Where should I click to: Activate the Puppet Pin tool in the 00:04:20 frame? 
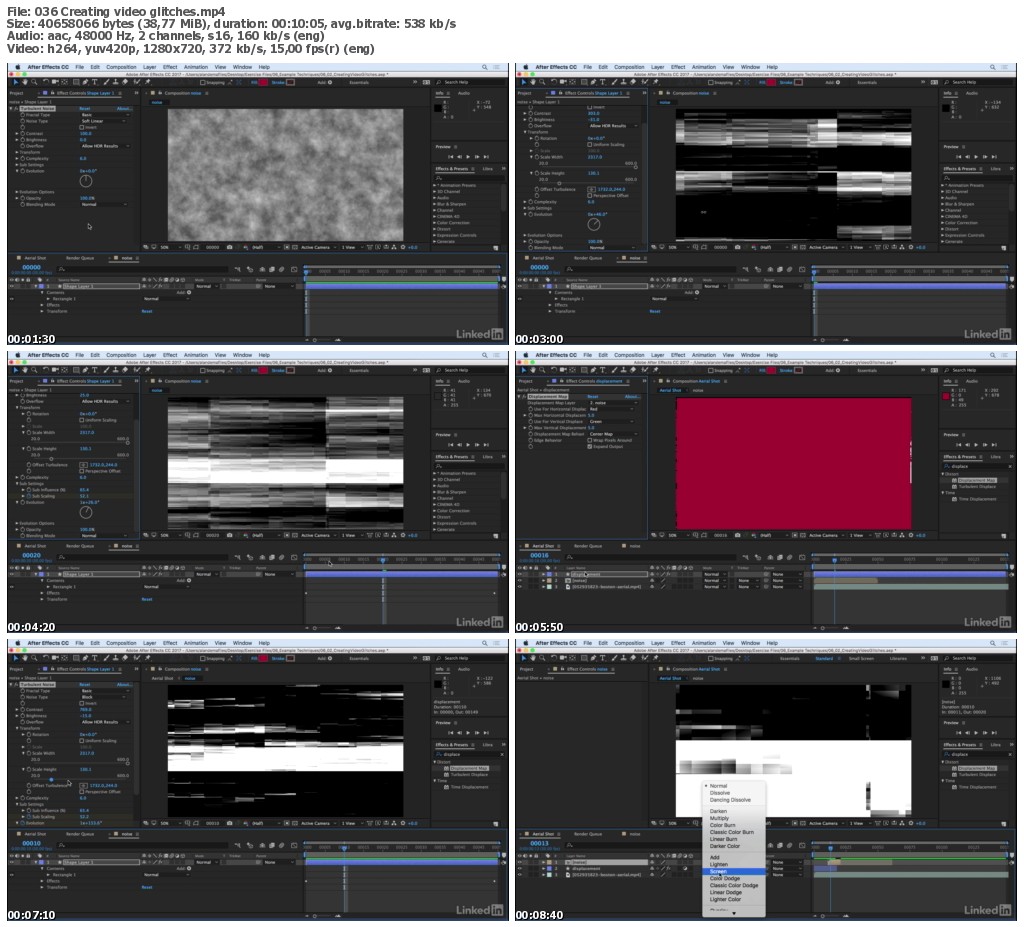148,370
